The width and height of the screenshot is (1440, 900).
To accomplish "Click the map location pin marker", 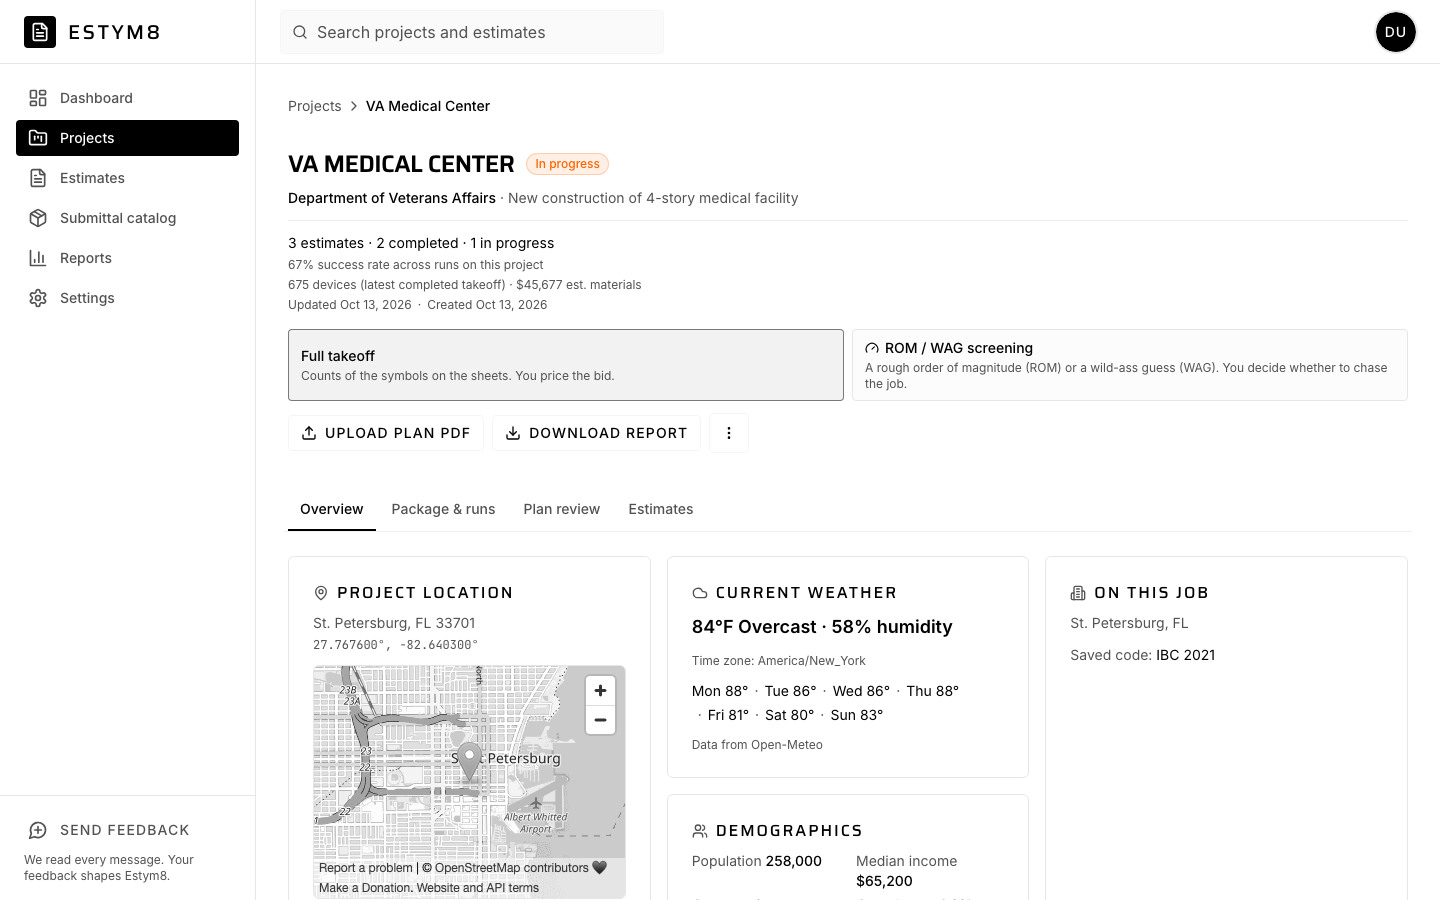I will (469, 762).
